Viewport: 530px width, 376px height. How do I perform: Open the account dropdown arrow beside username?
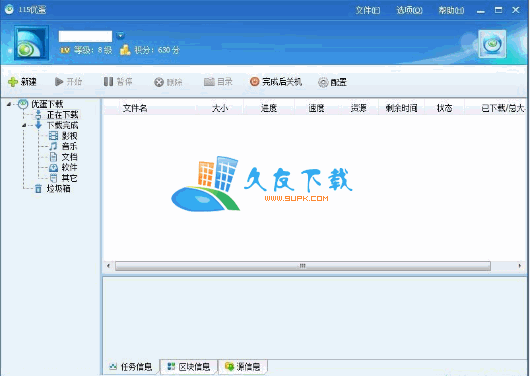(120, 36)
